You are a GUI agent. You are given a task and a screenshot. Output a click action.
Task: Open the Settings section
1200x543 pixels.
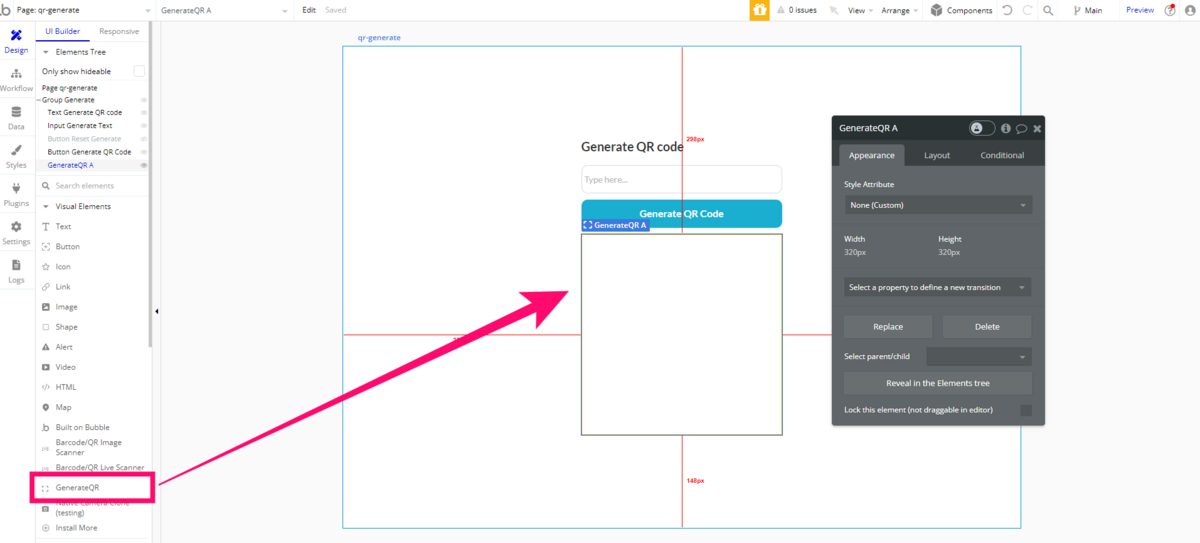tap(16, 232)
